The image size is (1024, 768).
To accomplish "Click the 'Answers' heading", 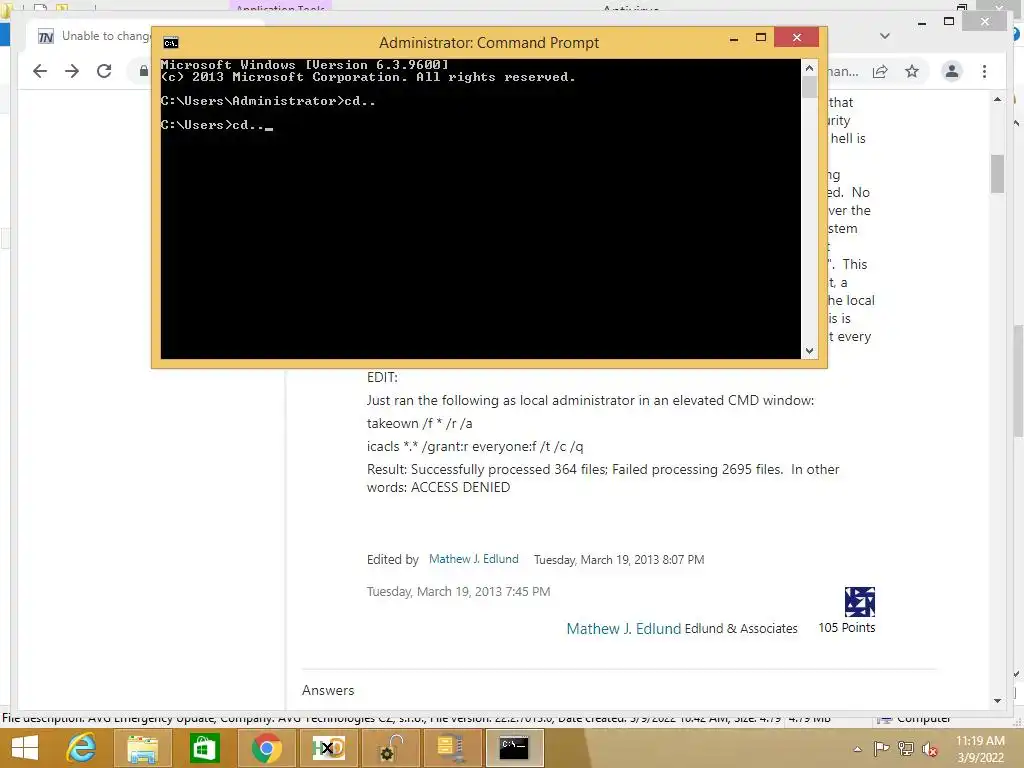I will [x=328, y=690].
